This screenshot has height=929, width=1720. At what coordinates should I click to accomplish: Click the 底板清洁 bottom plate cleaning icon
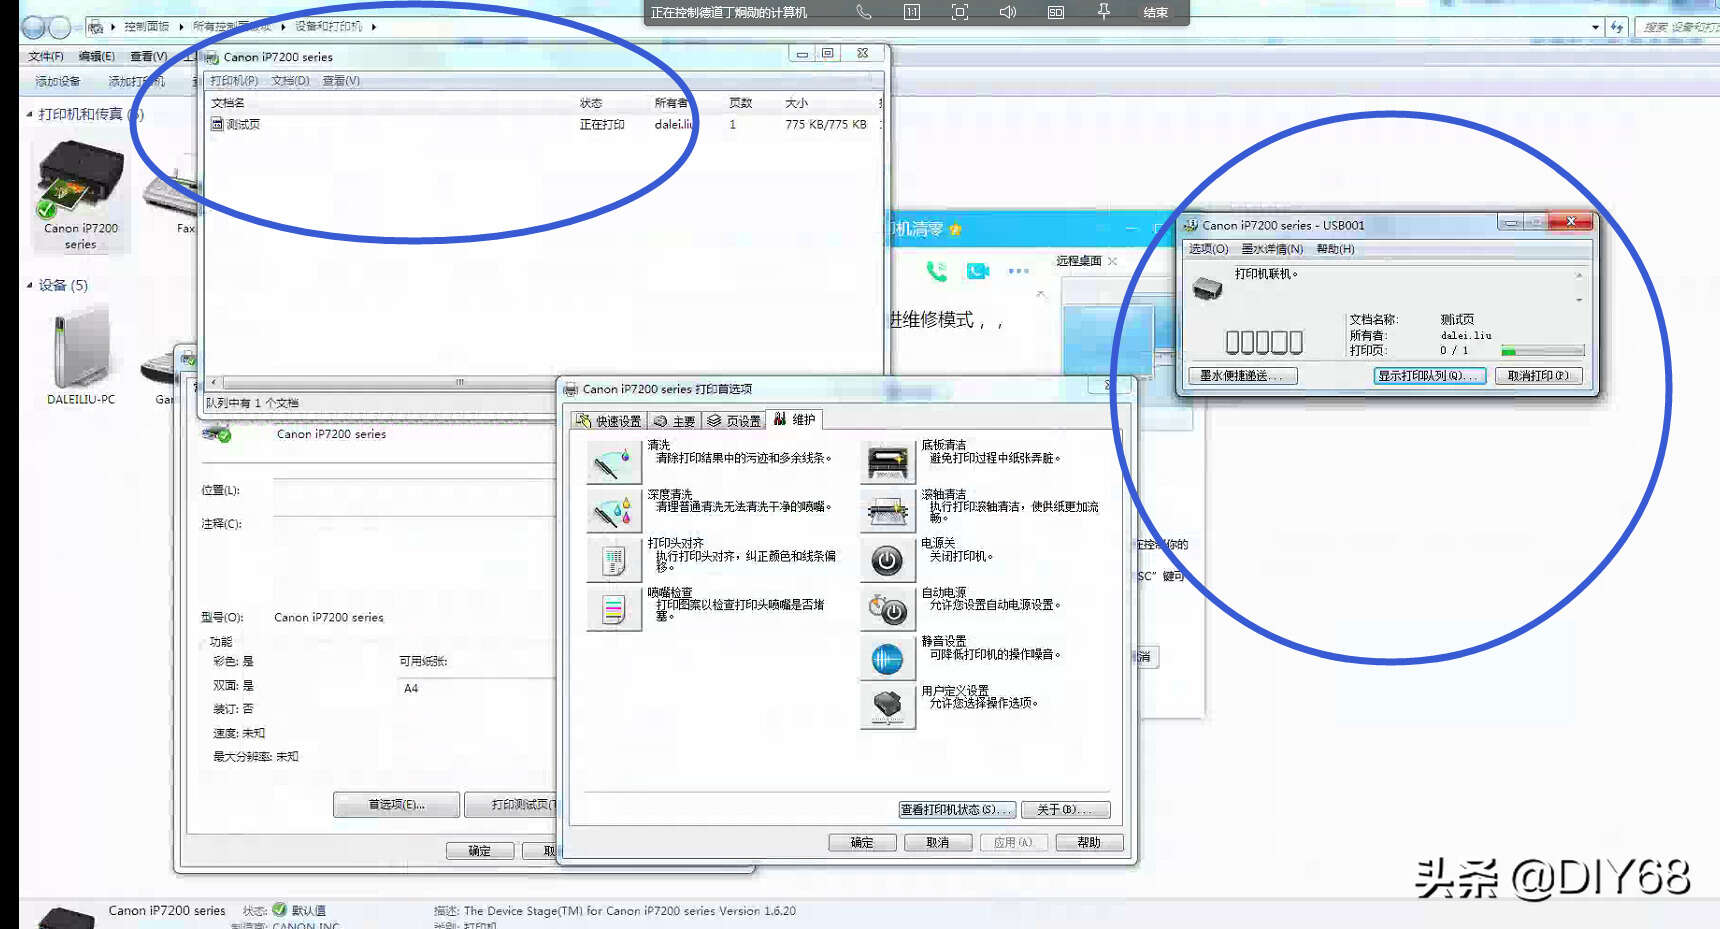[x=887, y=461]
